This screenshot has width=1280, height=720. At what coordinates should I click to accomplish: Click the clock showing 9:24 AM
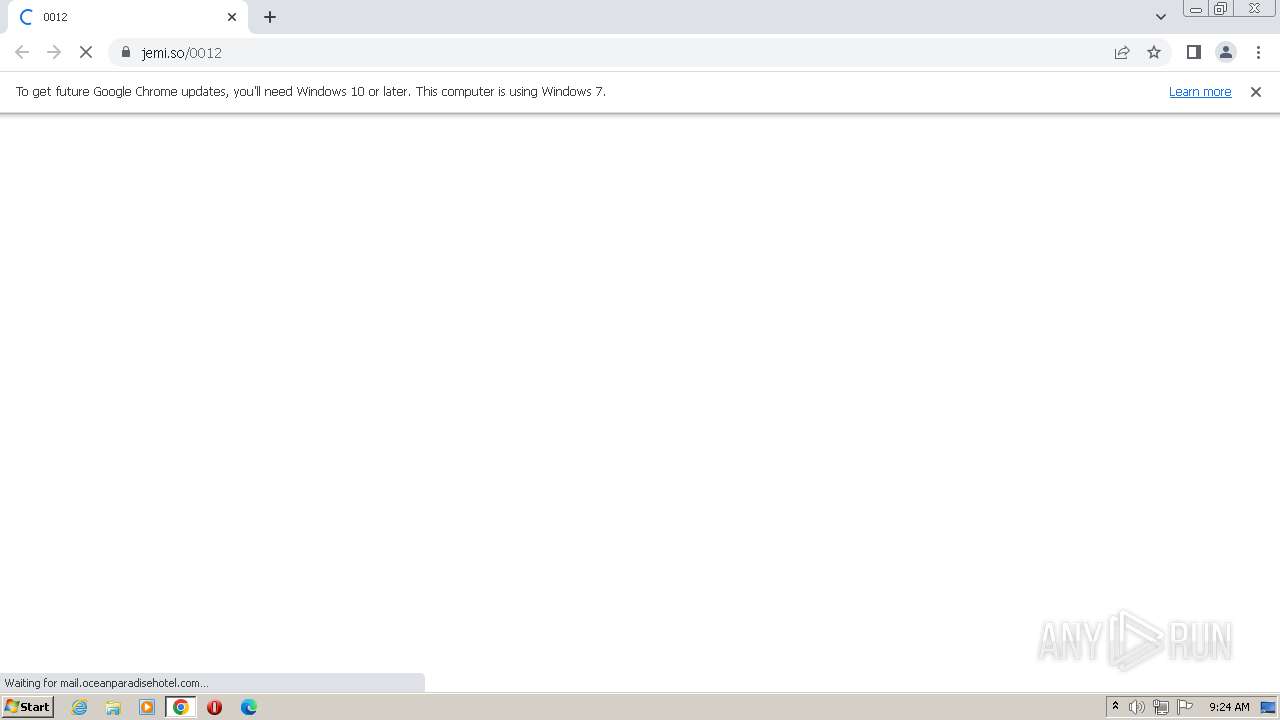point(1229,707)
